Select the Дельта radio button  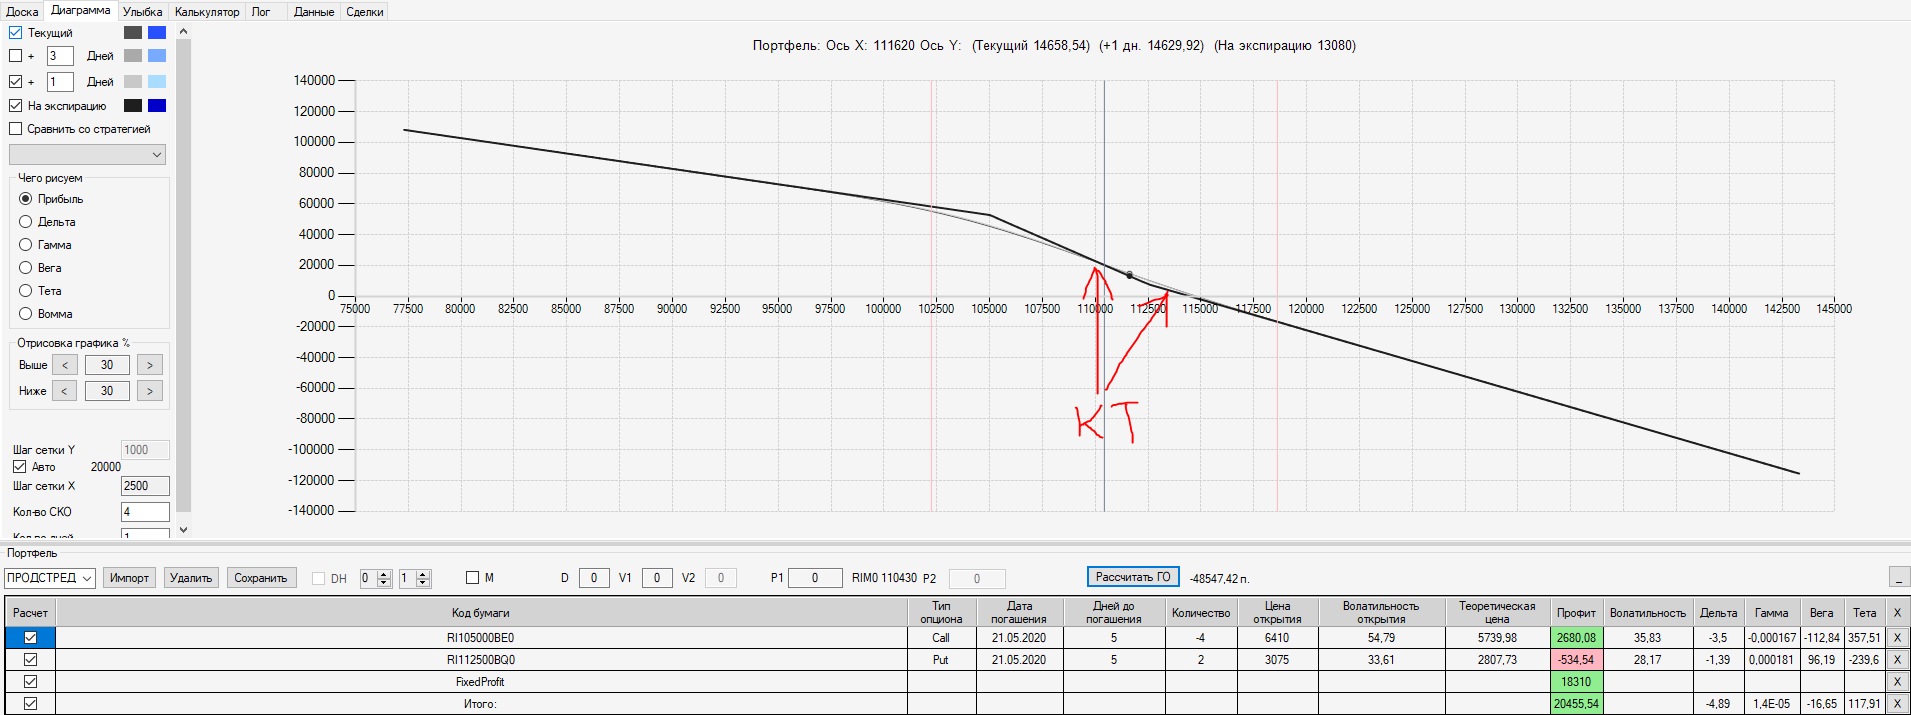[26, 222]
